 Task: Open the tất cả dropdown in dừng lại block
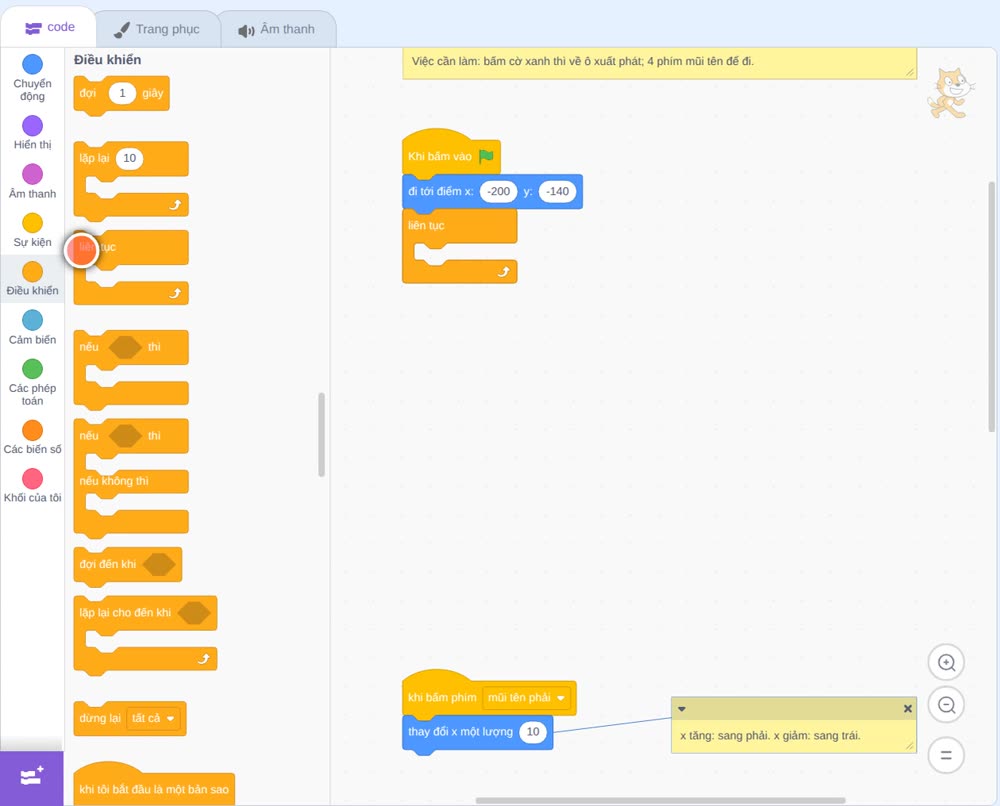(153, 719)
